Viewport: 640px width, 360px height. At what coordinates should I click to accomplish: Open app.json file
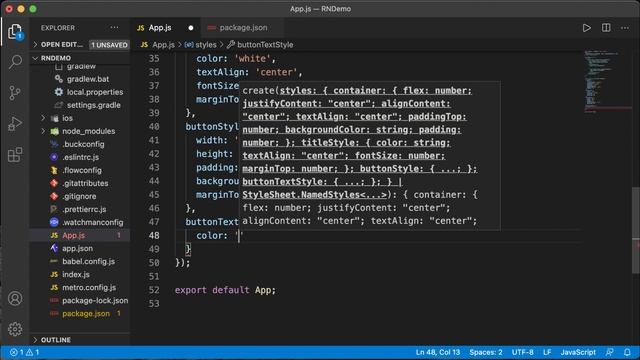click(x=77, y=249)
